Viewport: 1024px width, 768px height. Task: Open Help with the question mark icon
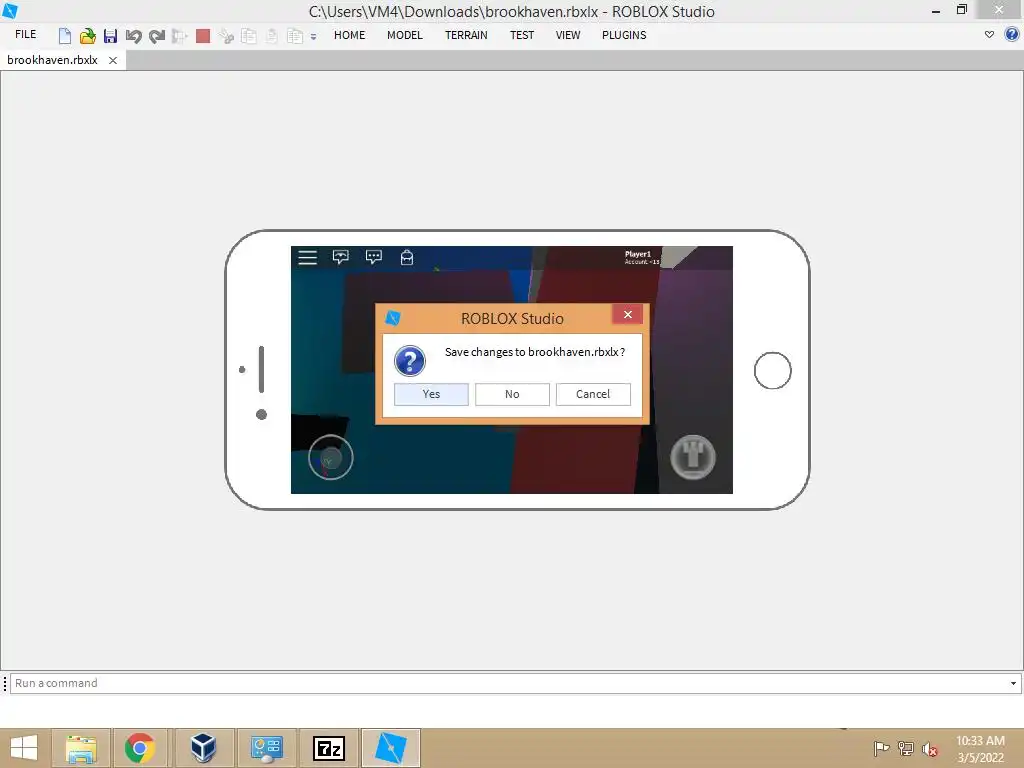click(x=1012, y=35)
